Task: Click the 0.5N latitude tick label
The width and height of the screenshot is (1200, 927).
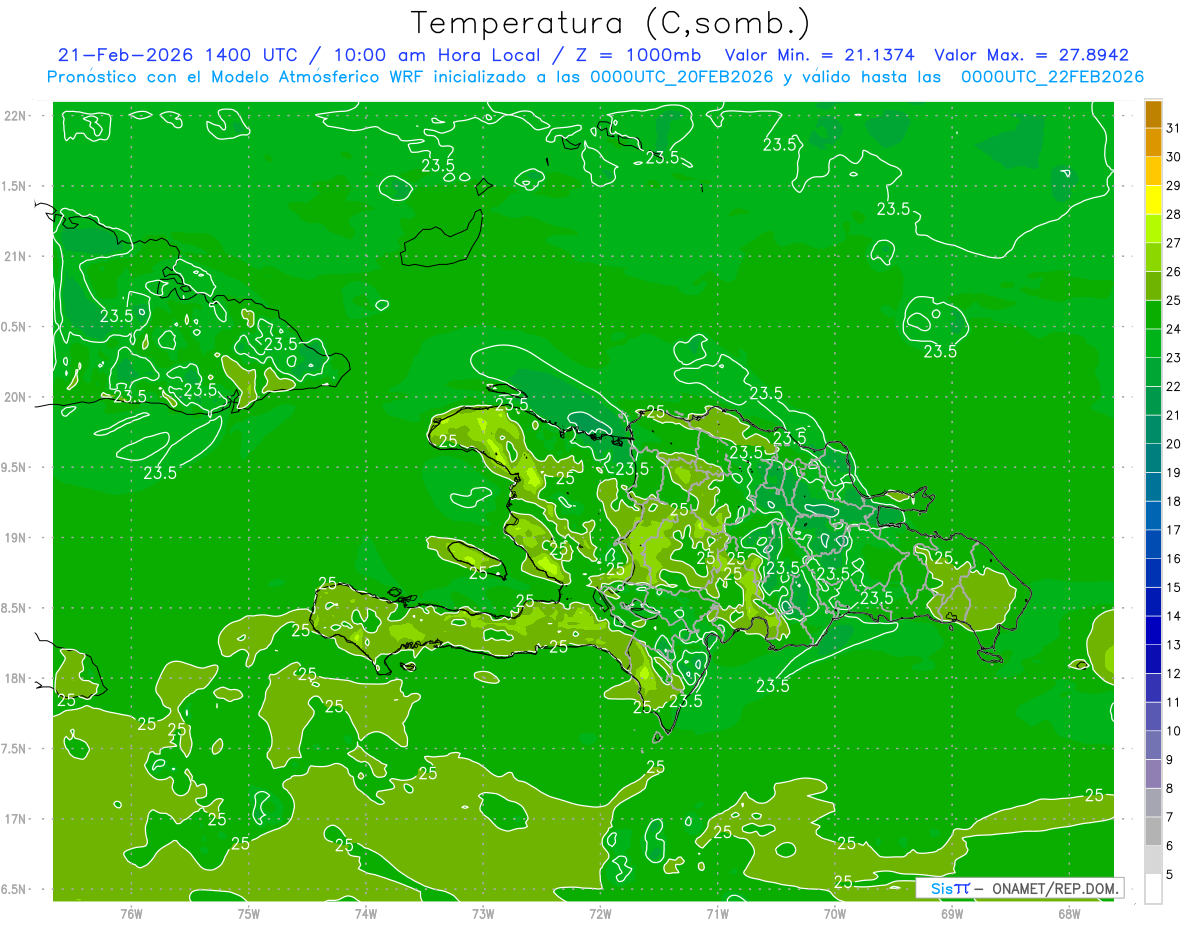Action: [x=12, y=327]
